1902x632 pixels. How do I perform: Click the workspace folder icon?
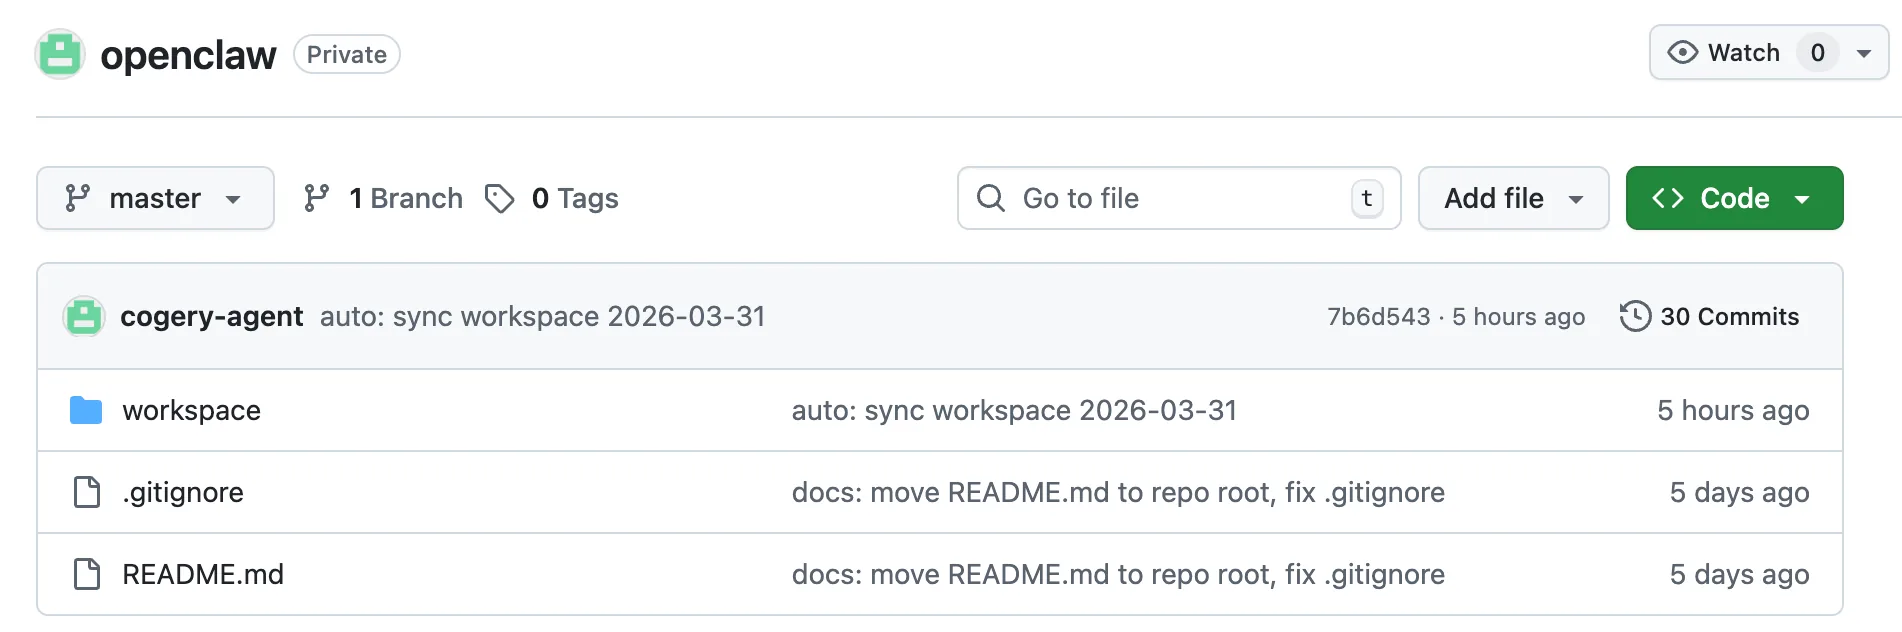[x=86, y=410]
